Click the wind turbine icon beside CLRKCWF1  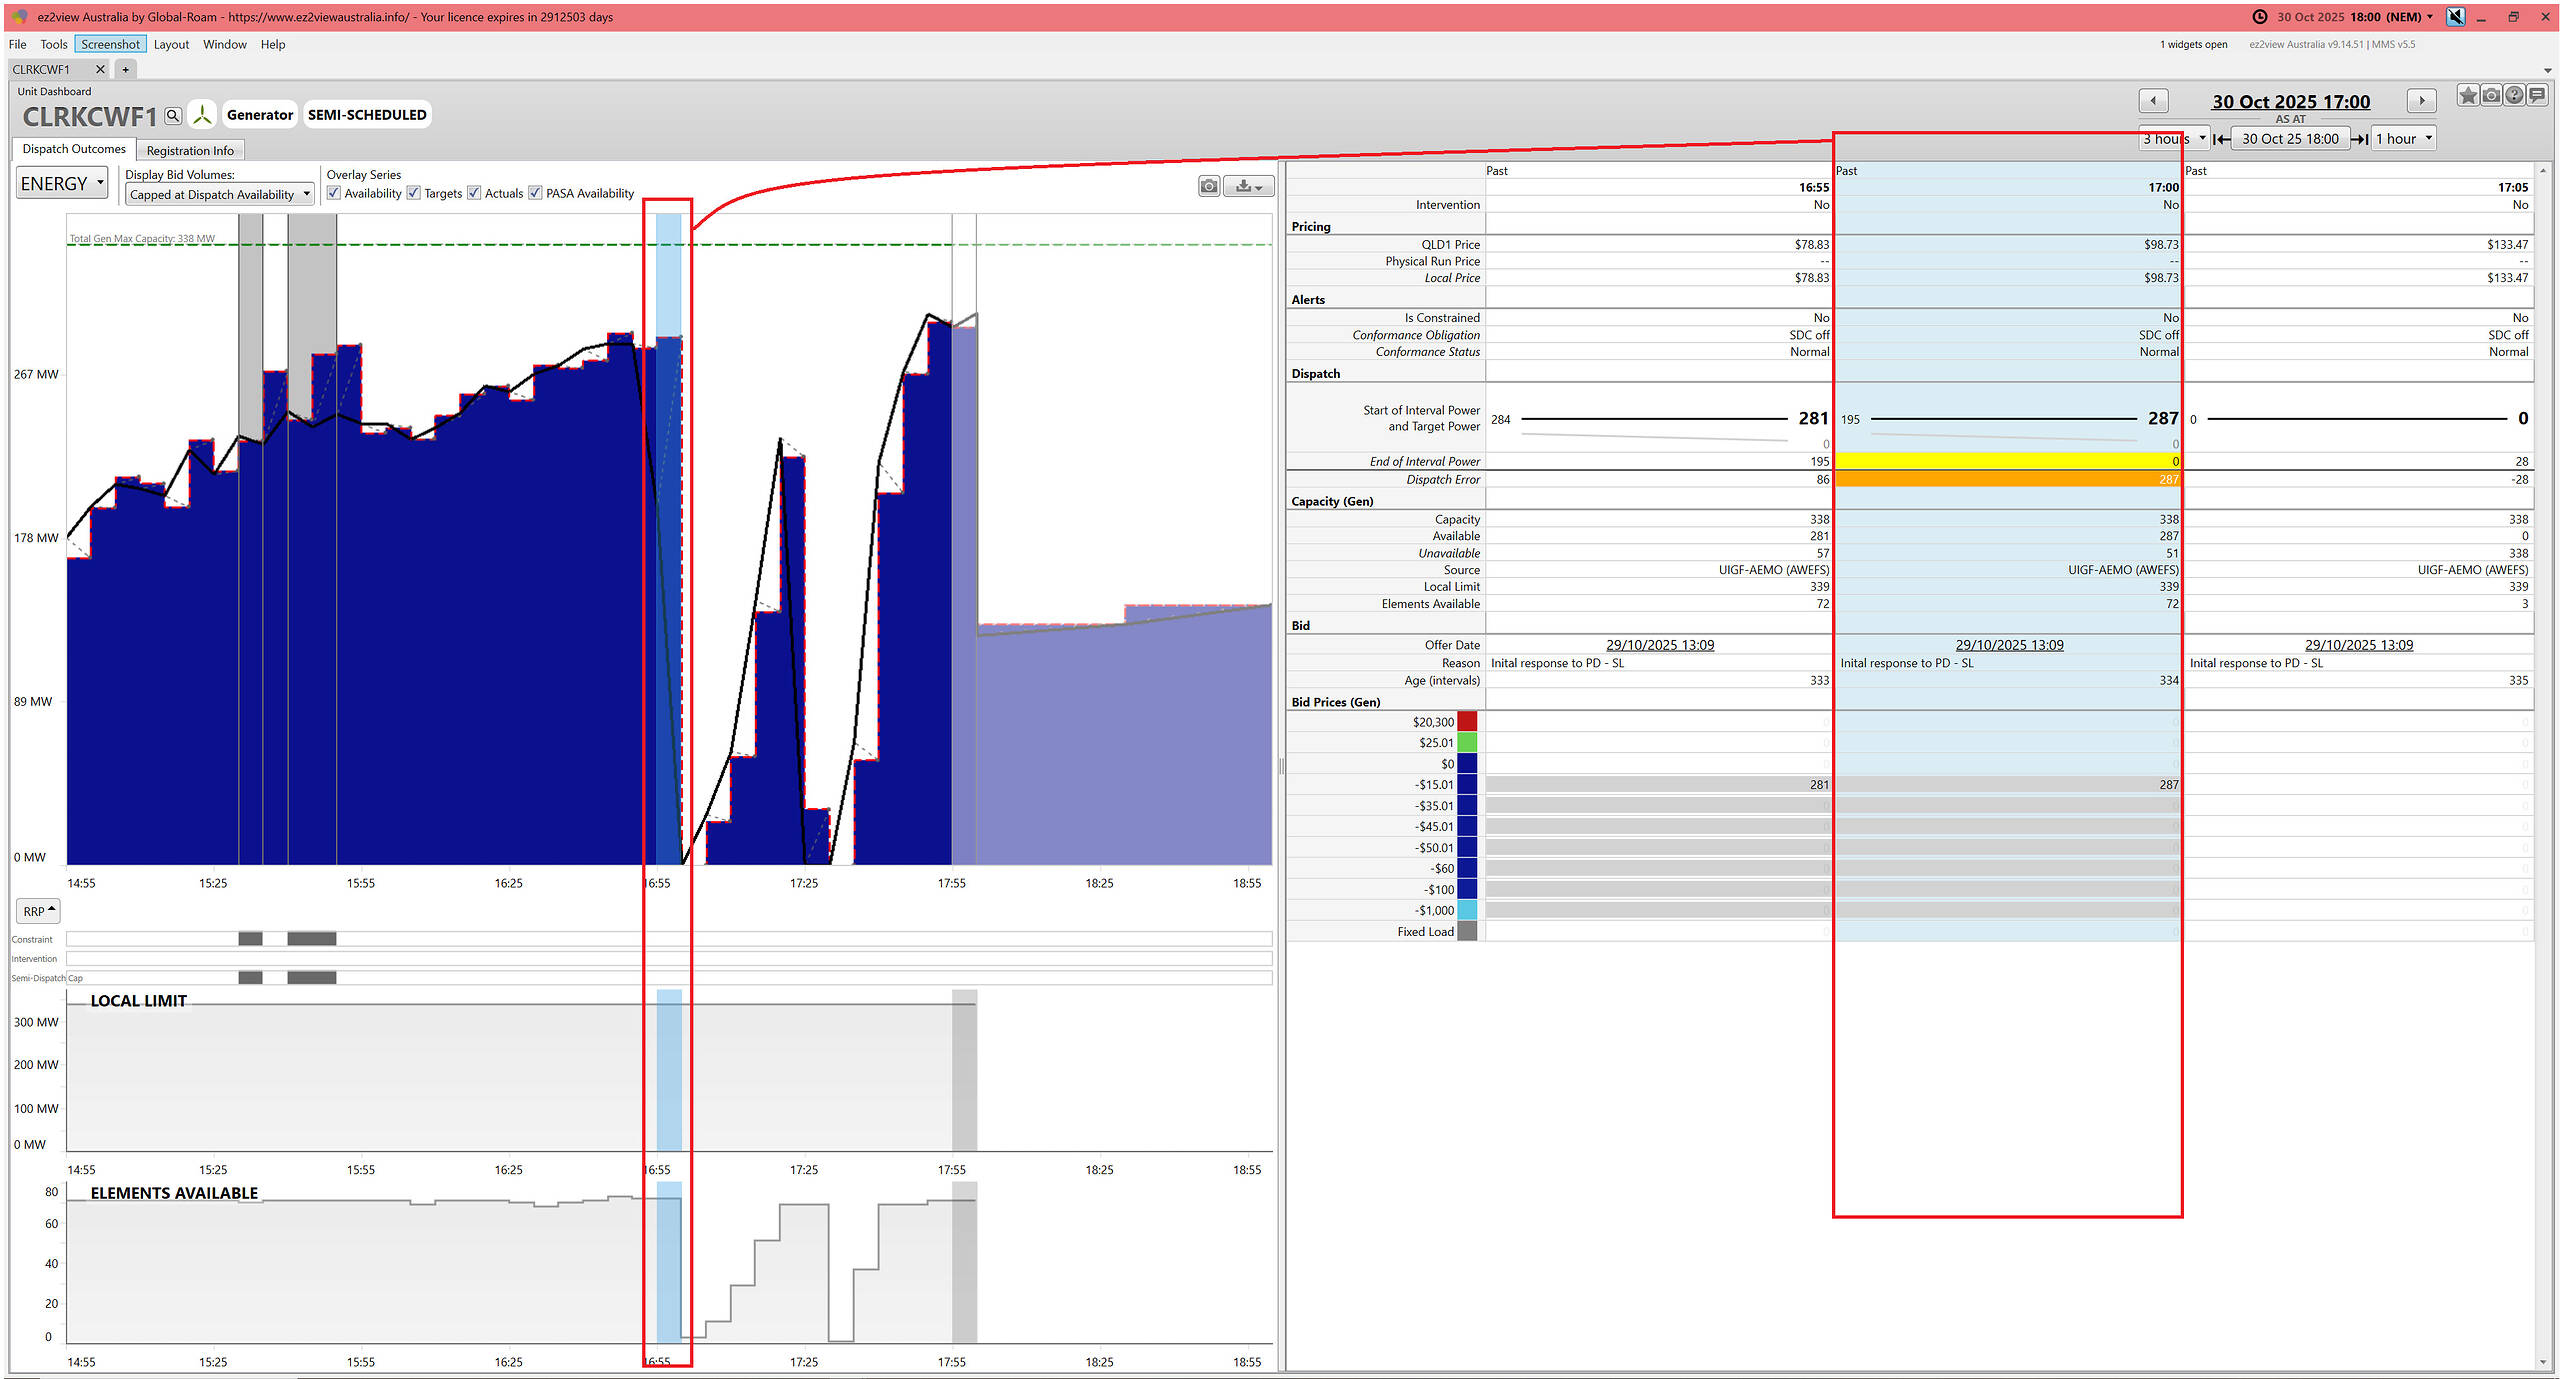coord(202,115)
